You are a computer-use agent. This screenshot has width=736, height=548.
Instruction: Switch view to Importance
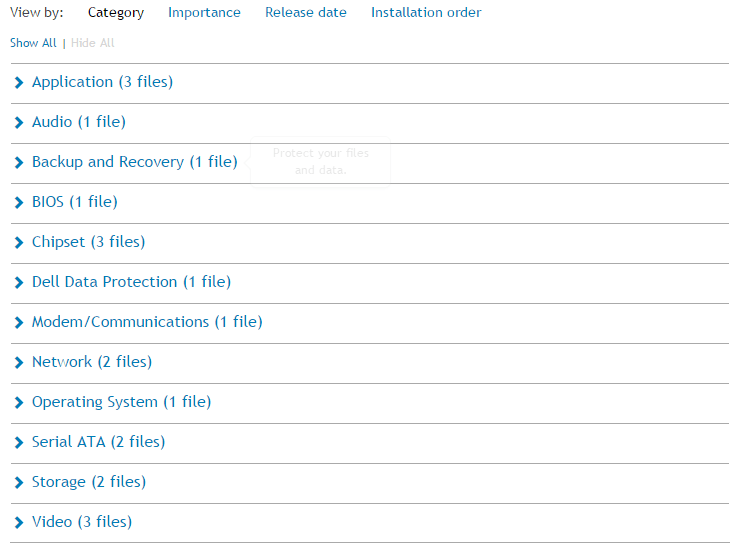click(204, 12)
